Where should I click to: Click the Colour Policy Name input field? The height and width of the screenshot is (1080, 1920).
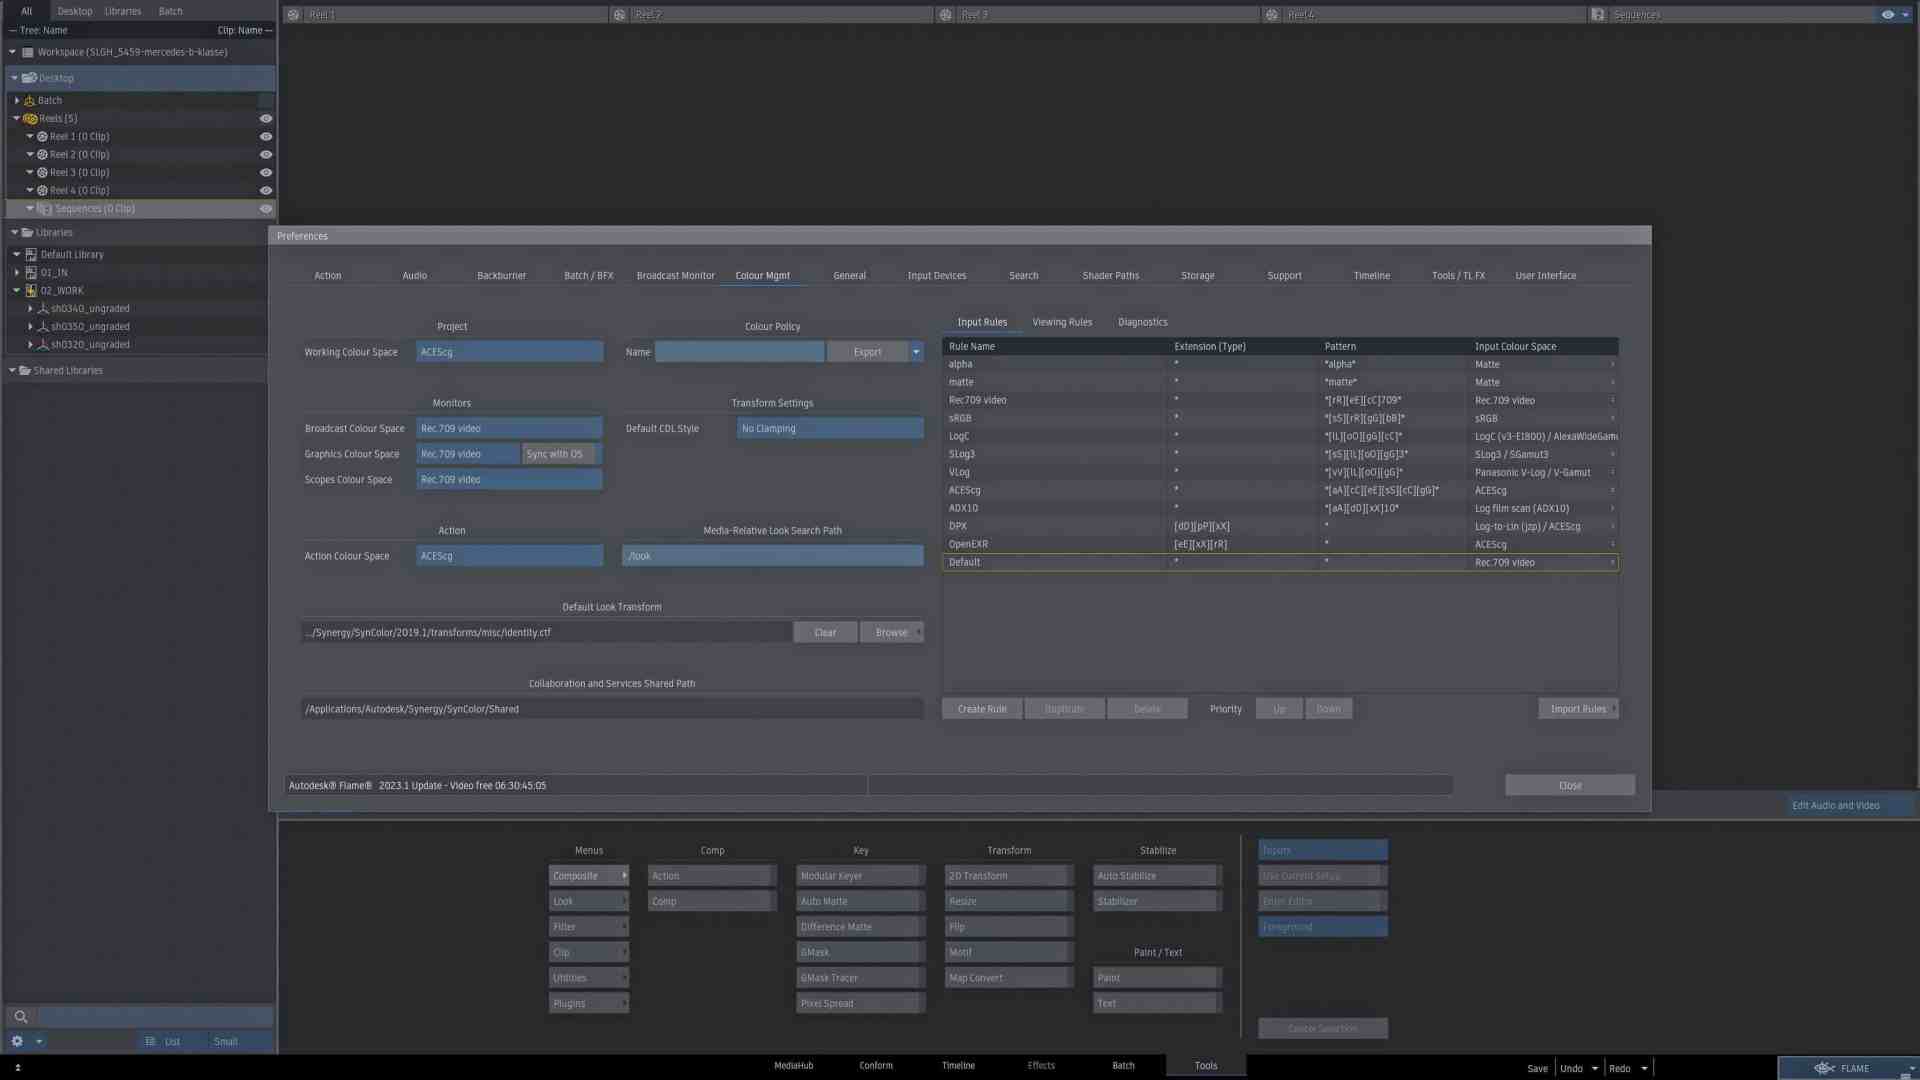click(x=740, y=351)
